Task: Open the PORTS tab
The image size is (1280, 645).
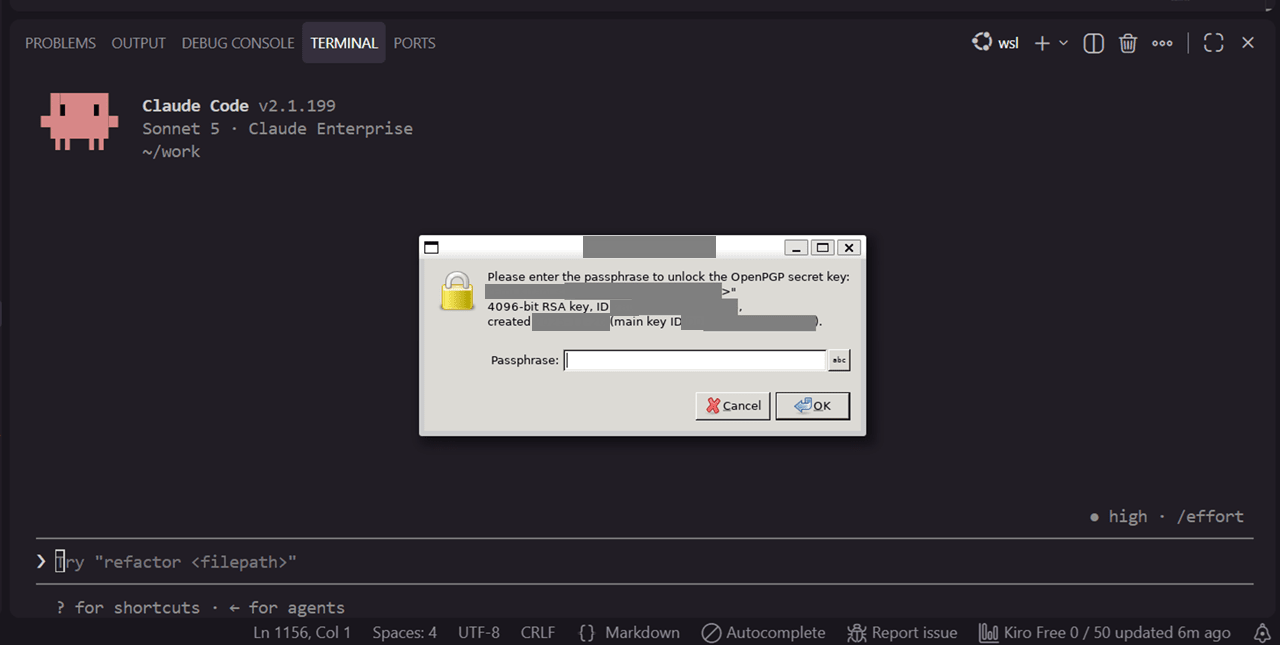Action: coord(414,43)
